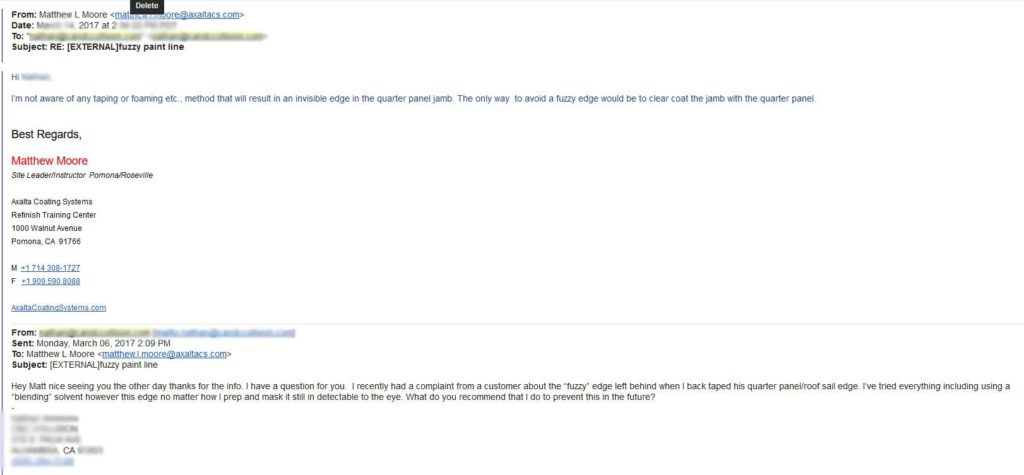Screen dimensions: 1024x475
Task: Click the blurred phone link in bottom signature
Action: tap(42, 461)
